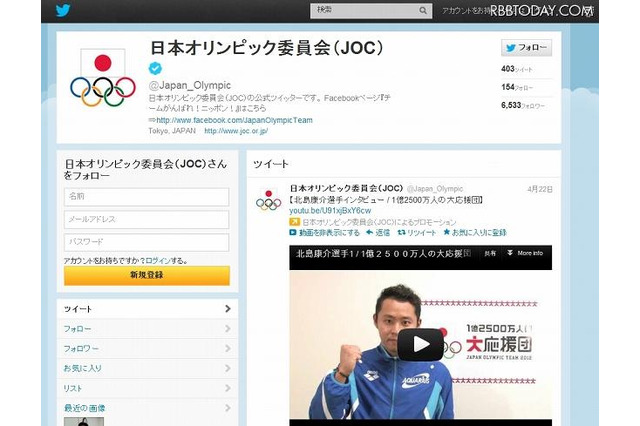Hide video with 動画を非表示にする
640x426 pixels.
[x=324, y=233]
